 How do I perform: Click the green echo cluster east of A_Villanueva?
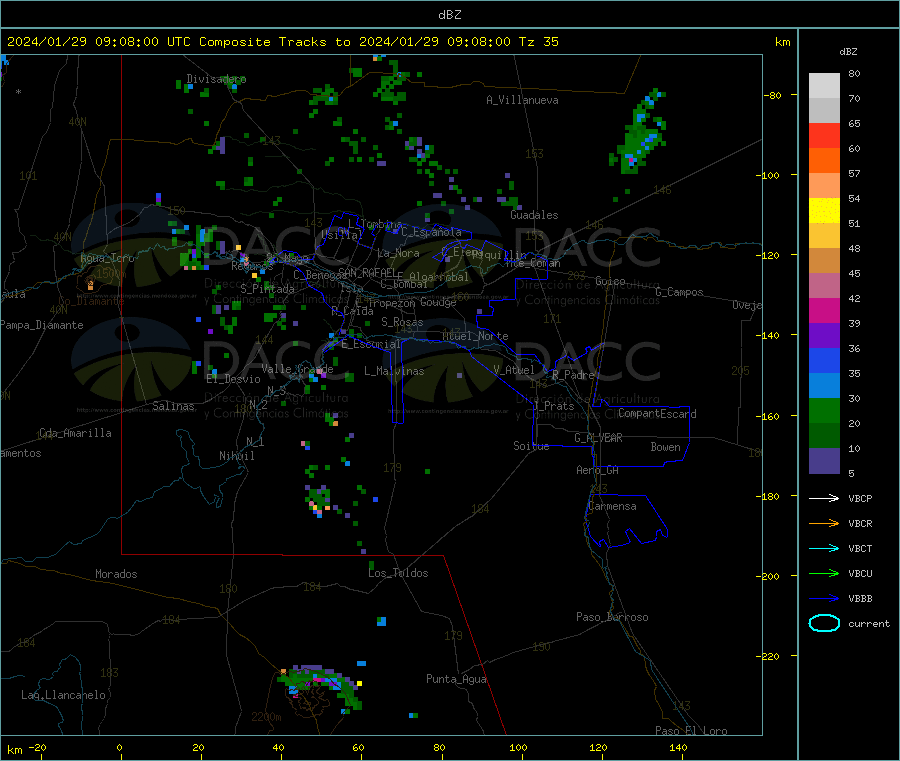pyautogui.click(x=638, y=133)
